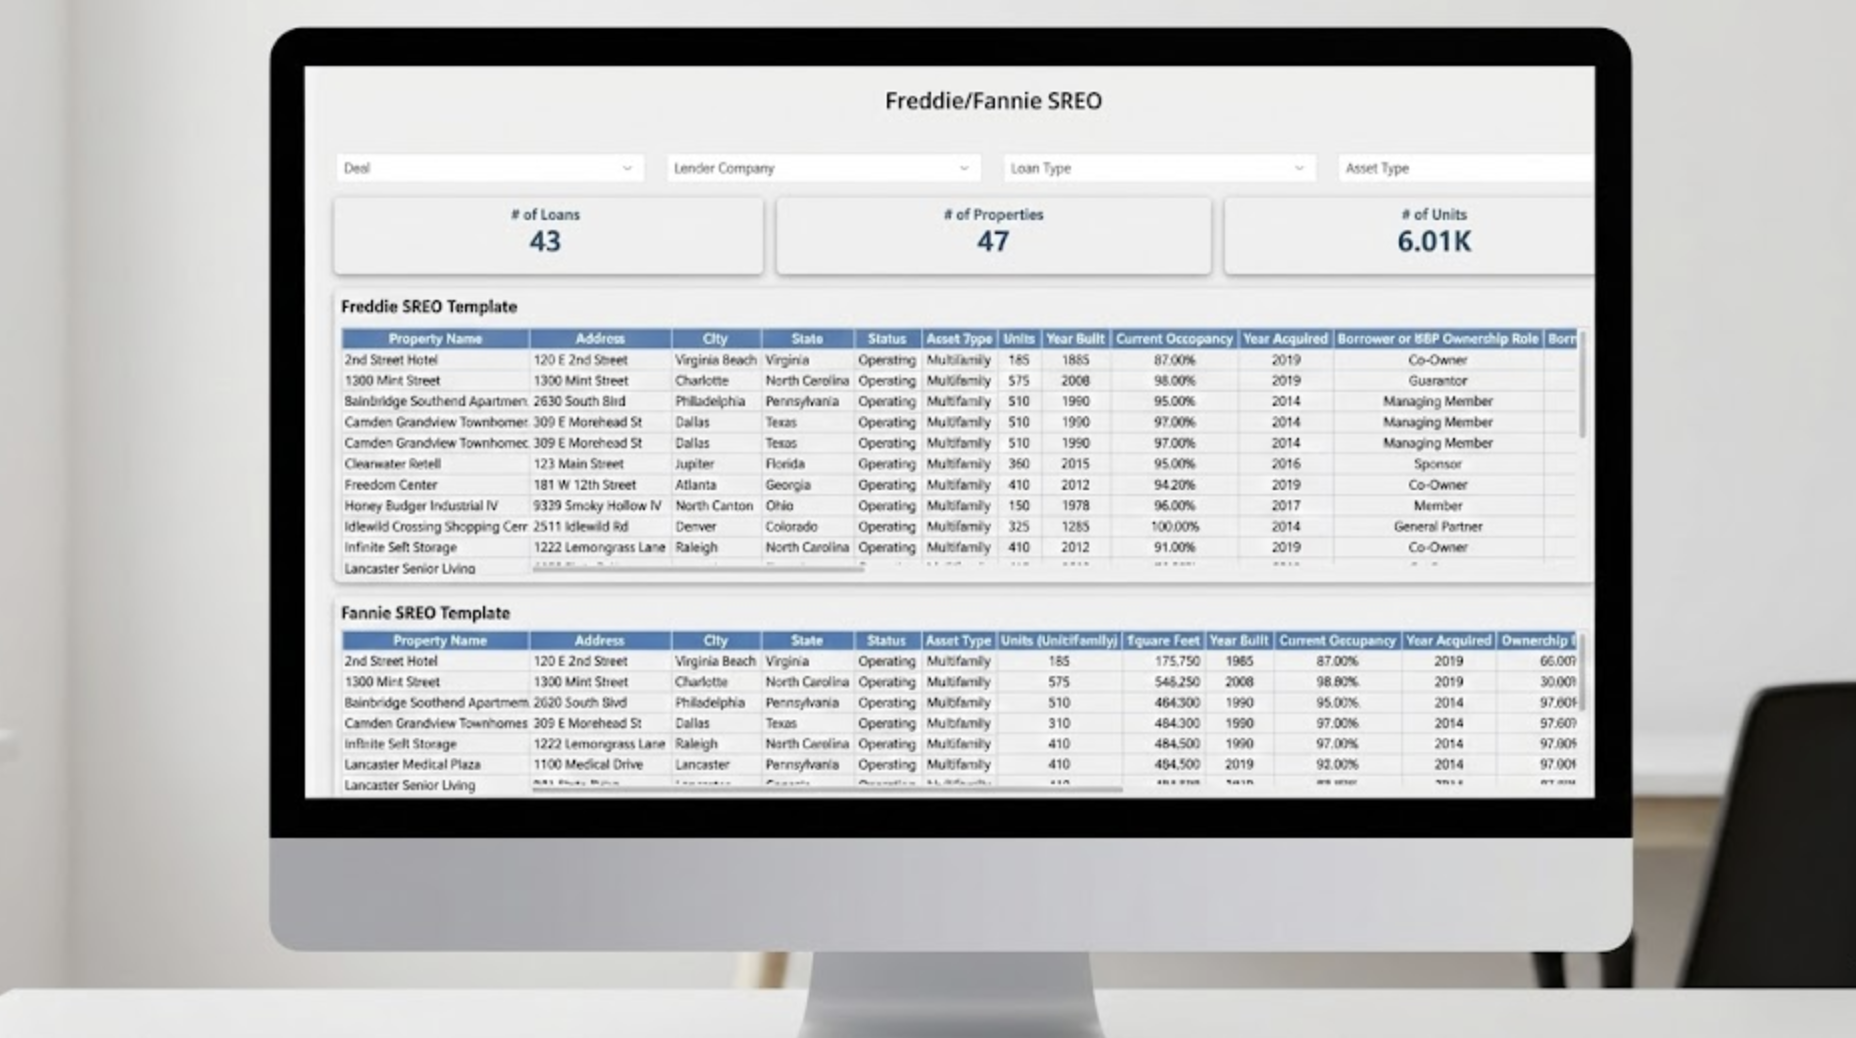Click Current Occupancy header in Freddie table
Image resolution: width=1856 pixels, height=1038 pixels.
(x=1174, y=339)
